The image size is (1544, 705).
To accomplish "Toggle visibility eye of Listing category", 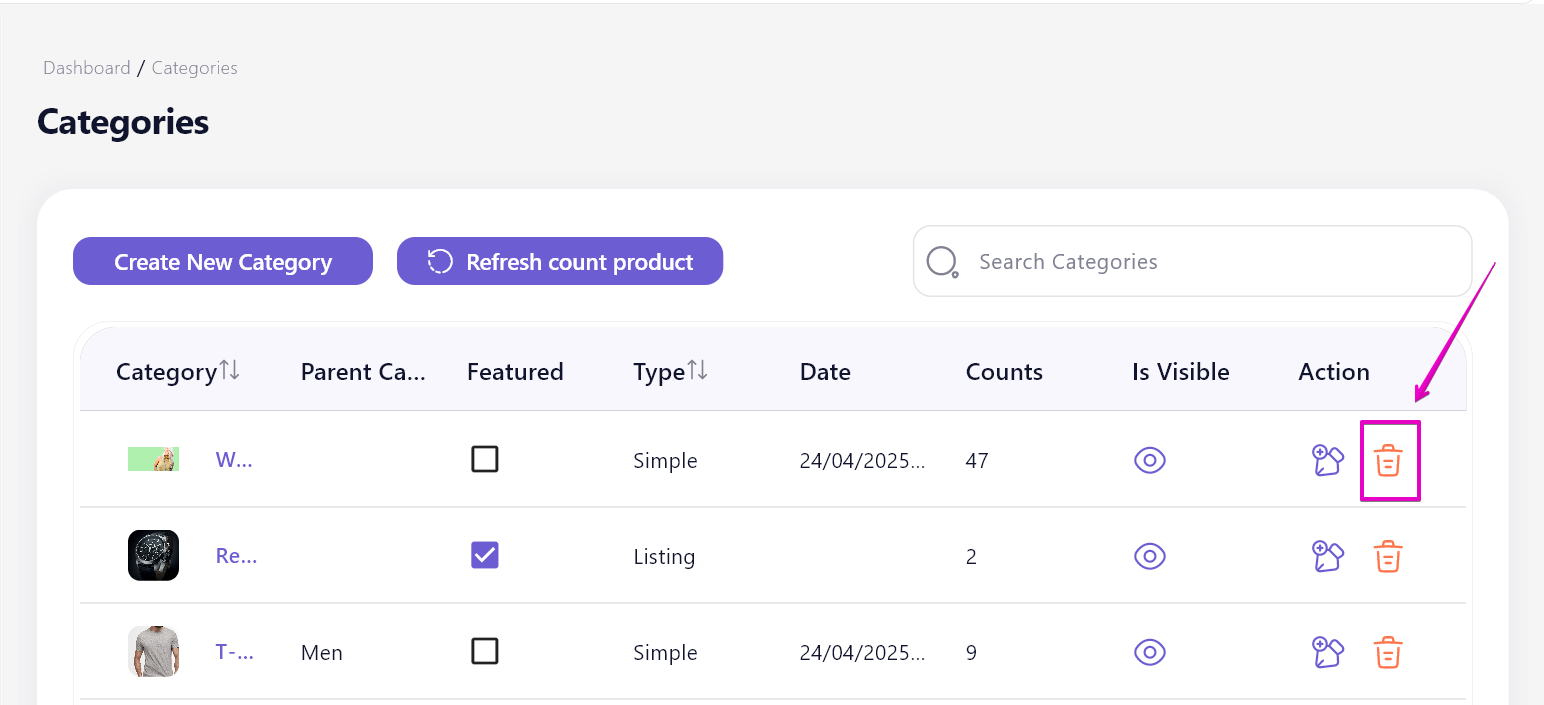I will tap(1150, 557).
